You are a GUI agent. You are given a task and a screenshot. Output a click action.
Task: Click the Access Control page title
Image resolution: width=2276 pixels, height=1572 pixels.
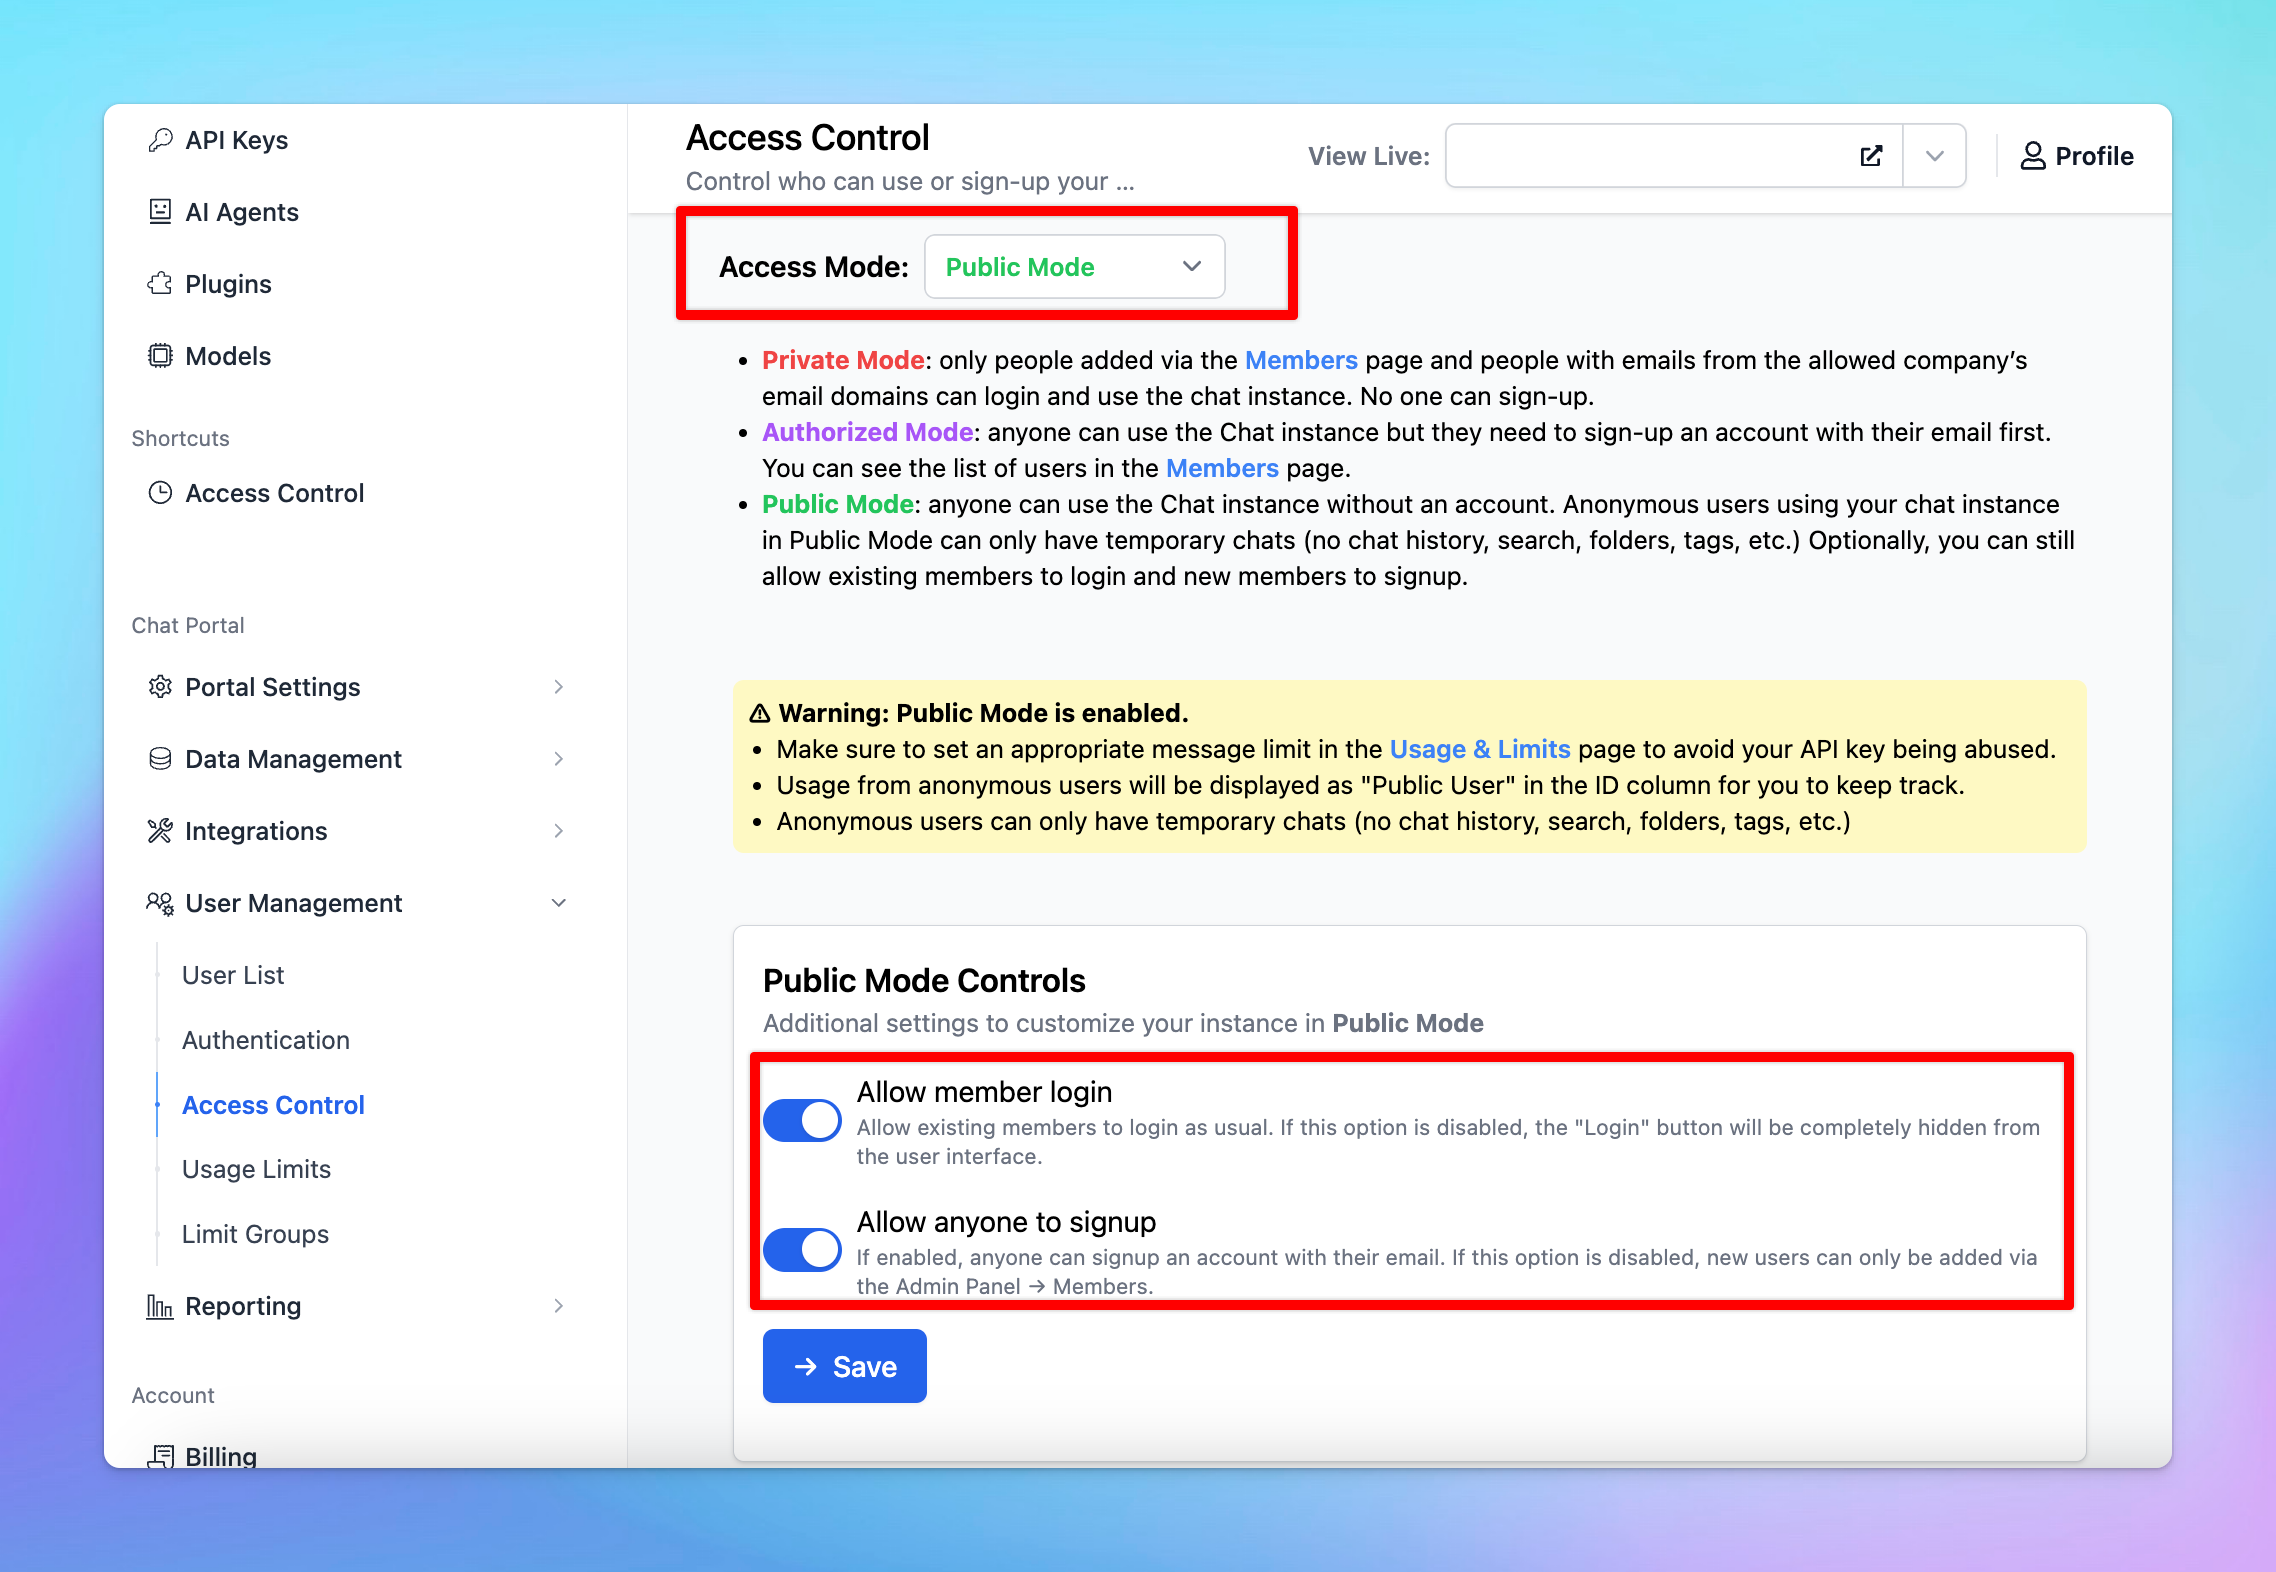[808, 138]
